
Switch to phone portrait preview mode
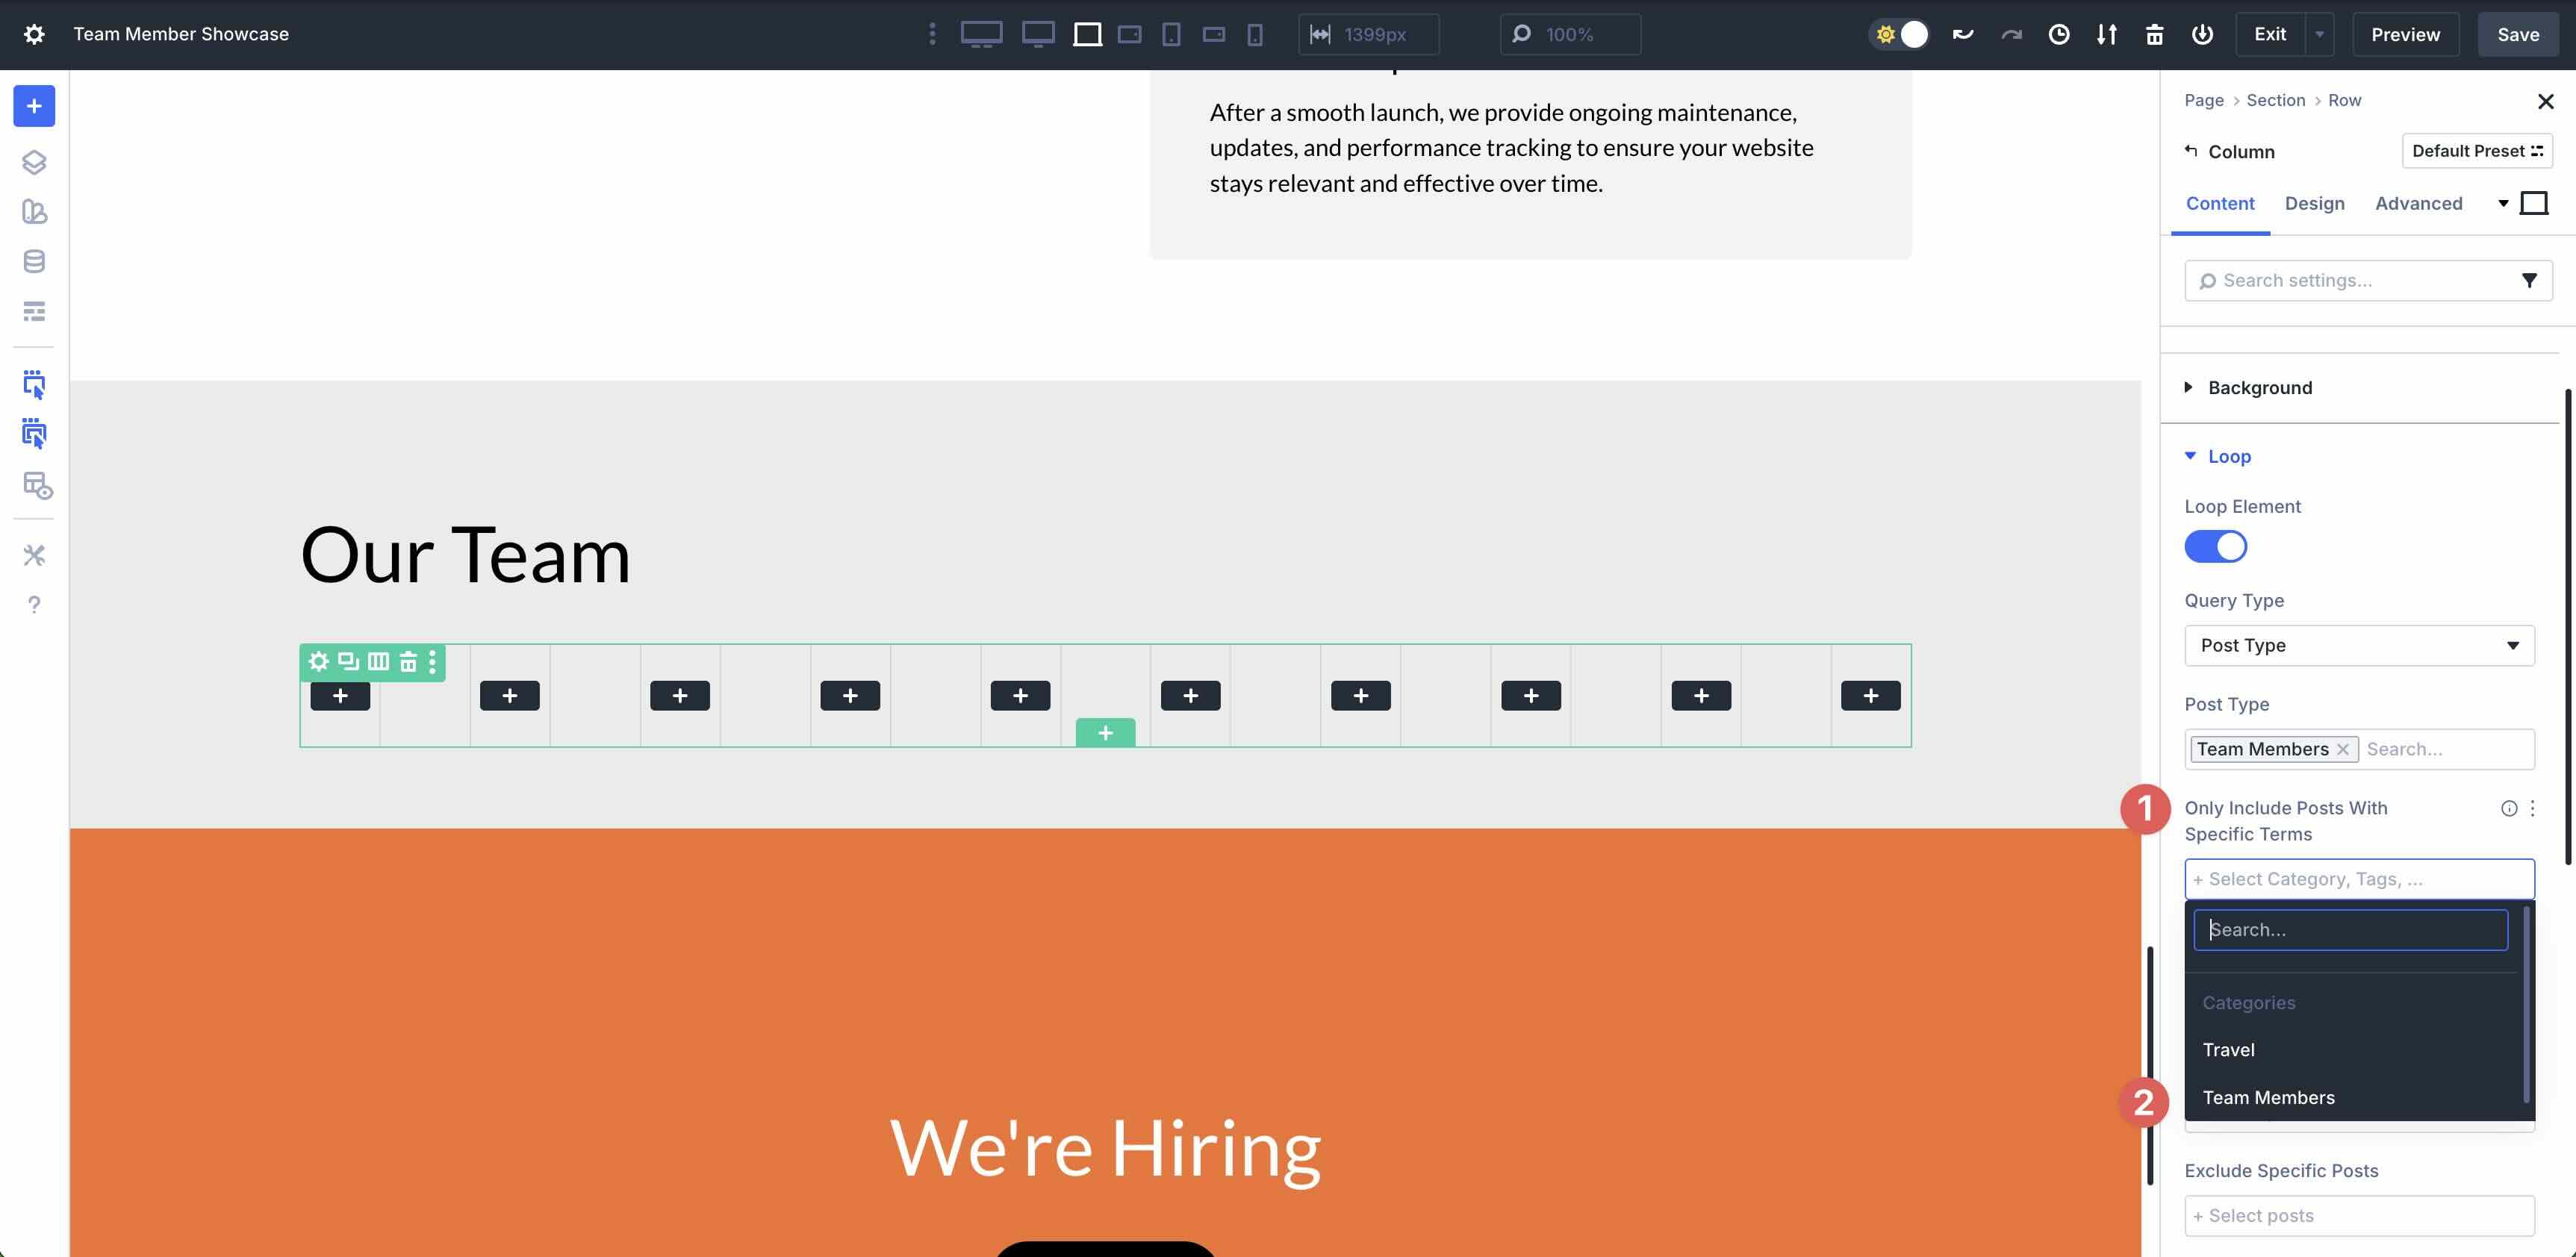1255,33
